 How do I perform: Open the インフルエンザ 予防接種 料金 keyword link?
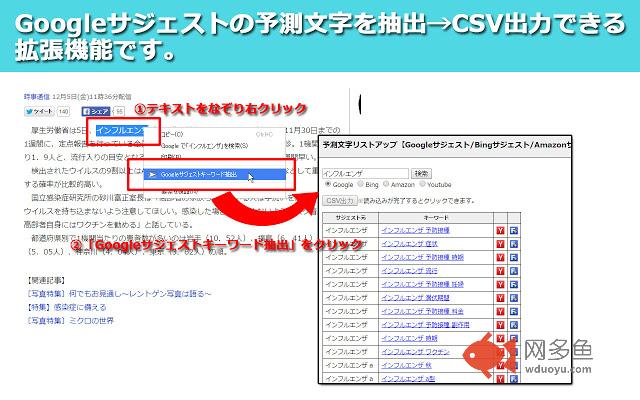(422, 311)
